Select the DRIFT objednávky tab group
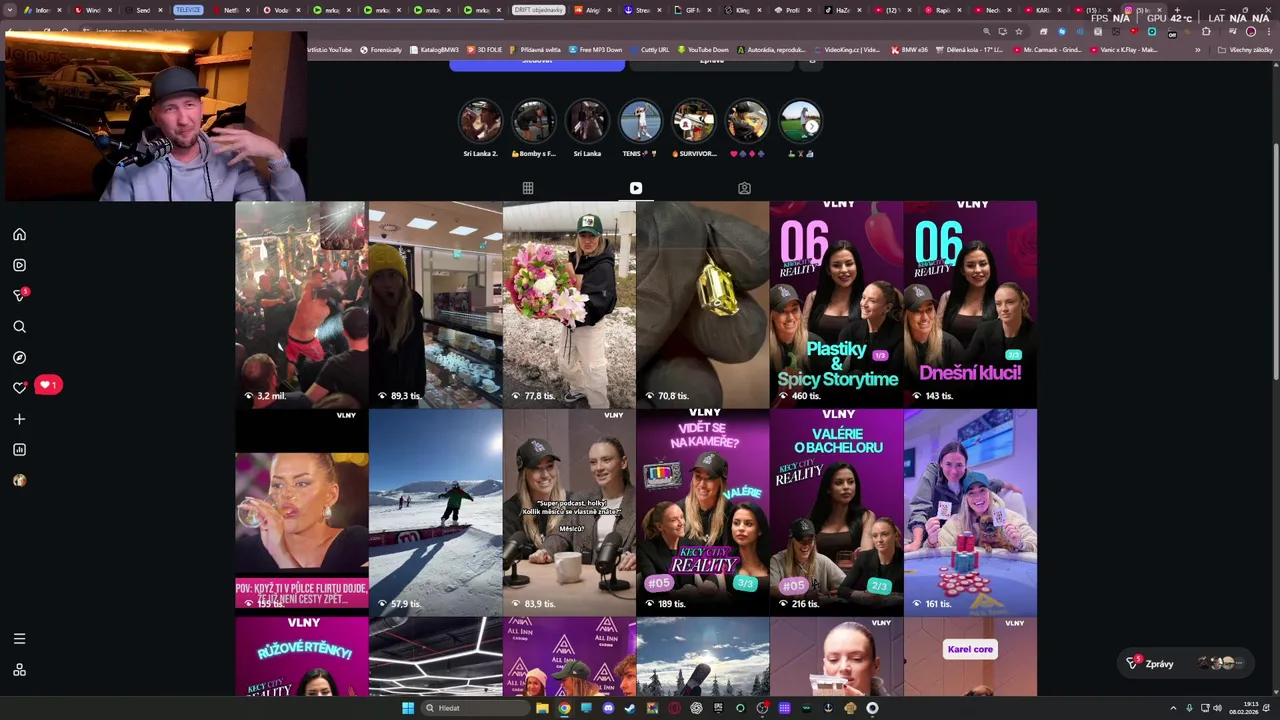Viewport: 1280px width, 720px height. point(538,10)
